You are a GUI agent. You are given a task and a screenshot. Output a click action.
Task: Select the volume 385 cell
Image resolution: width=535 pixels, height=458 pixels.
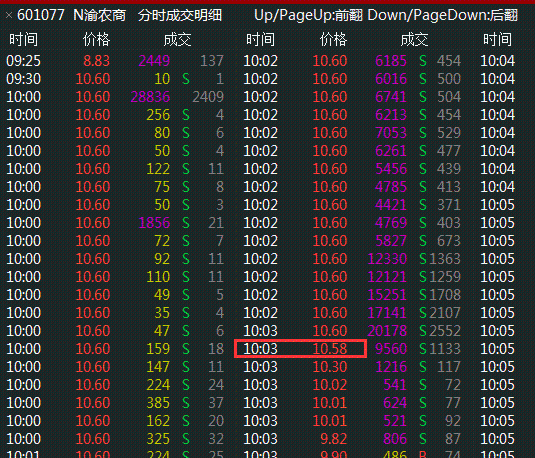(x=158, y=403)
